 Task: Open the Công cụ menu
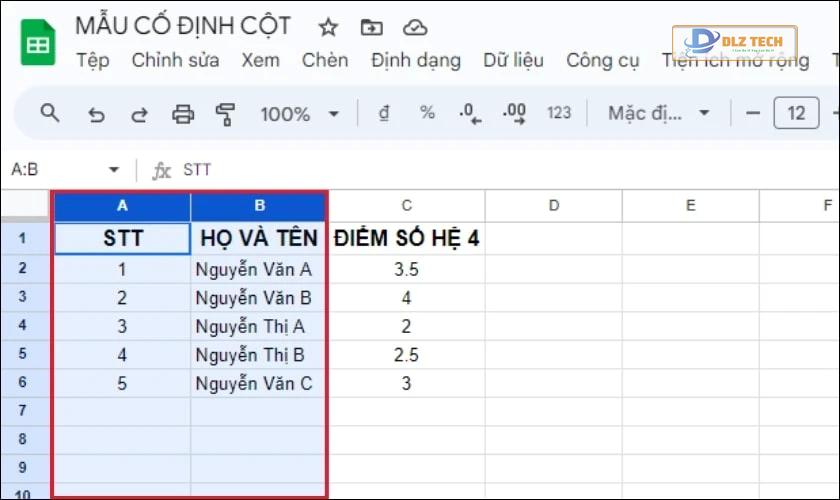pos(603,60)
